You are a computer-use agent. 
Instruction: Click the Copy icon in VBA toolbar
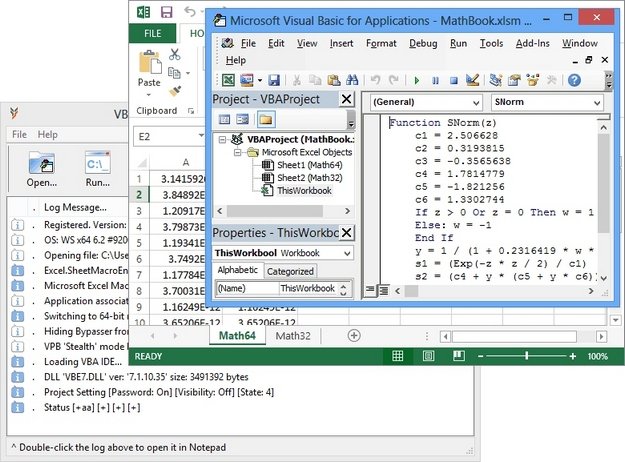(x=315, y=80)
